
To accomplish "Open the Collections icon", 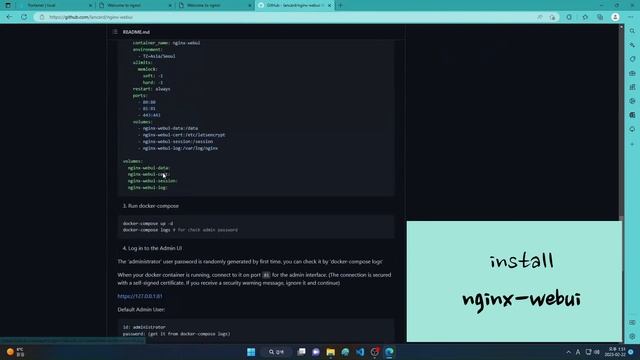I will (600, 17).
